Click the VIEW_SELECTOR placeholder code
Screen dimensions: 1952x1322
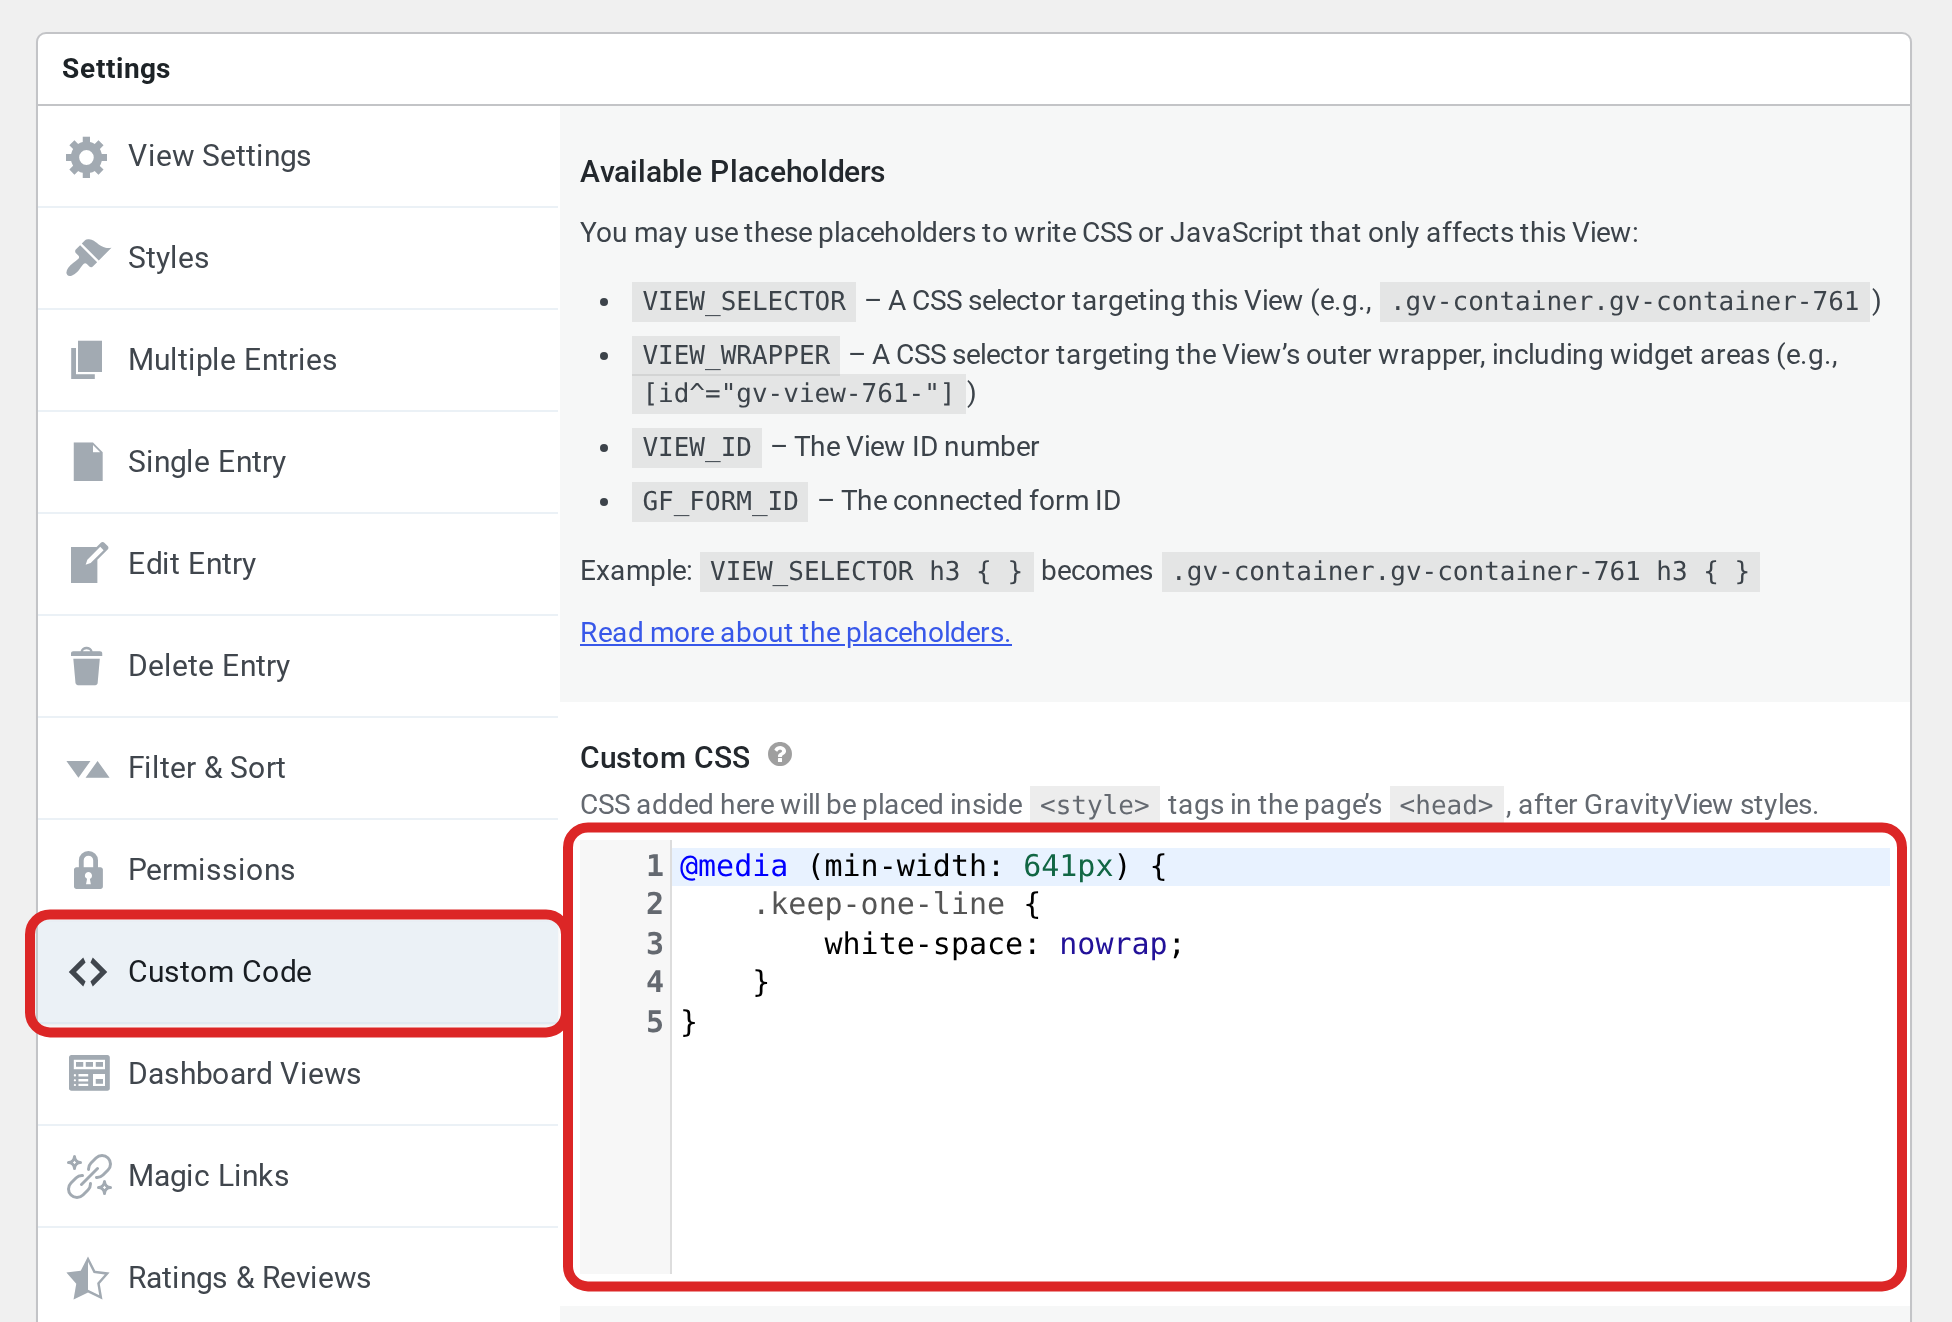click(743, 301)
